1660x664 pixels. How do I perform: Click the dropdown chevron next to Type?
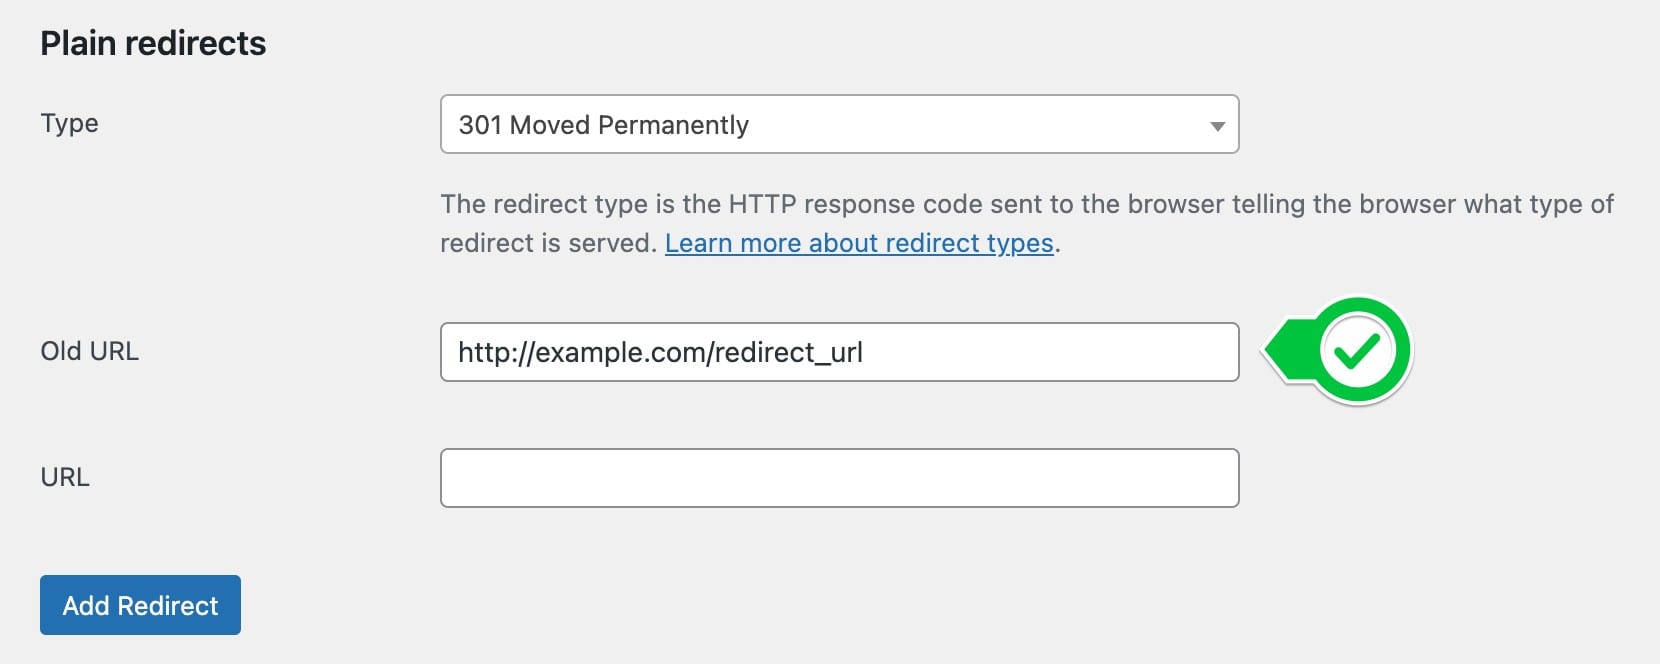[x=1218, y=126]
